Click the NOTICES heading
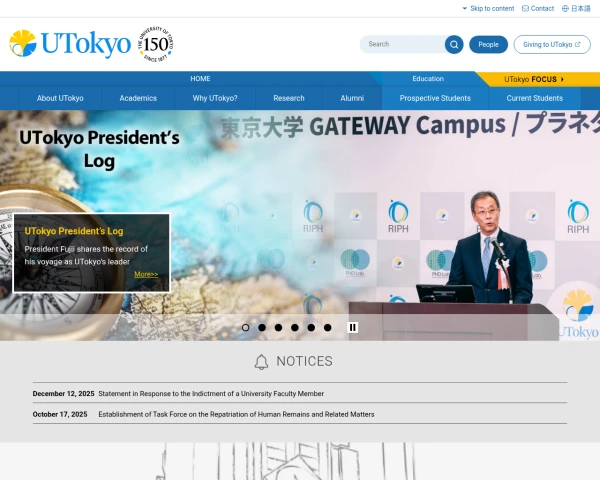 (x=305, y=361)
